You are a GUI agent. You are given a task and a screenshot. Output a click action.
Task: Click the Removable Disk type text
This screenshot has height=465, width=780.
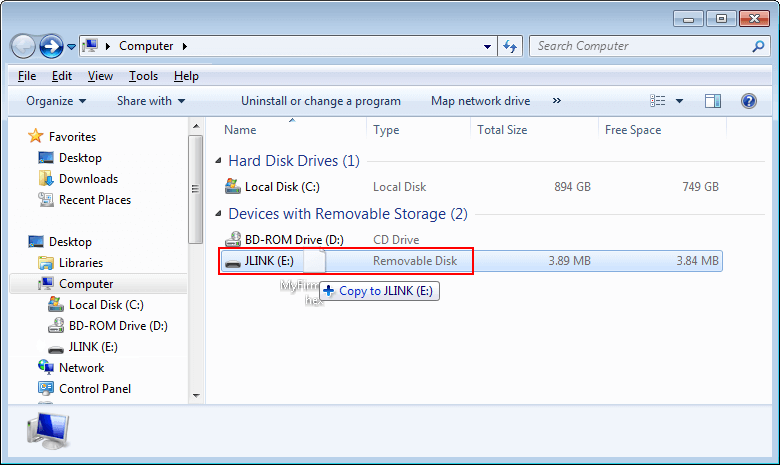click(x=415, y=261)
